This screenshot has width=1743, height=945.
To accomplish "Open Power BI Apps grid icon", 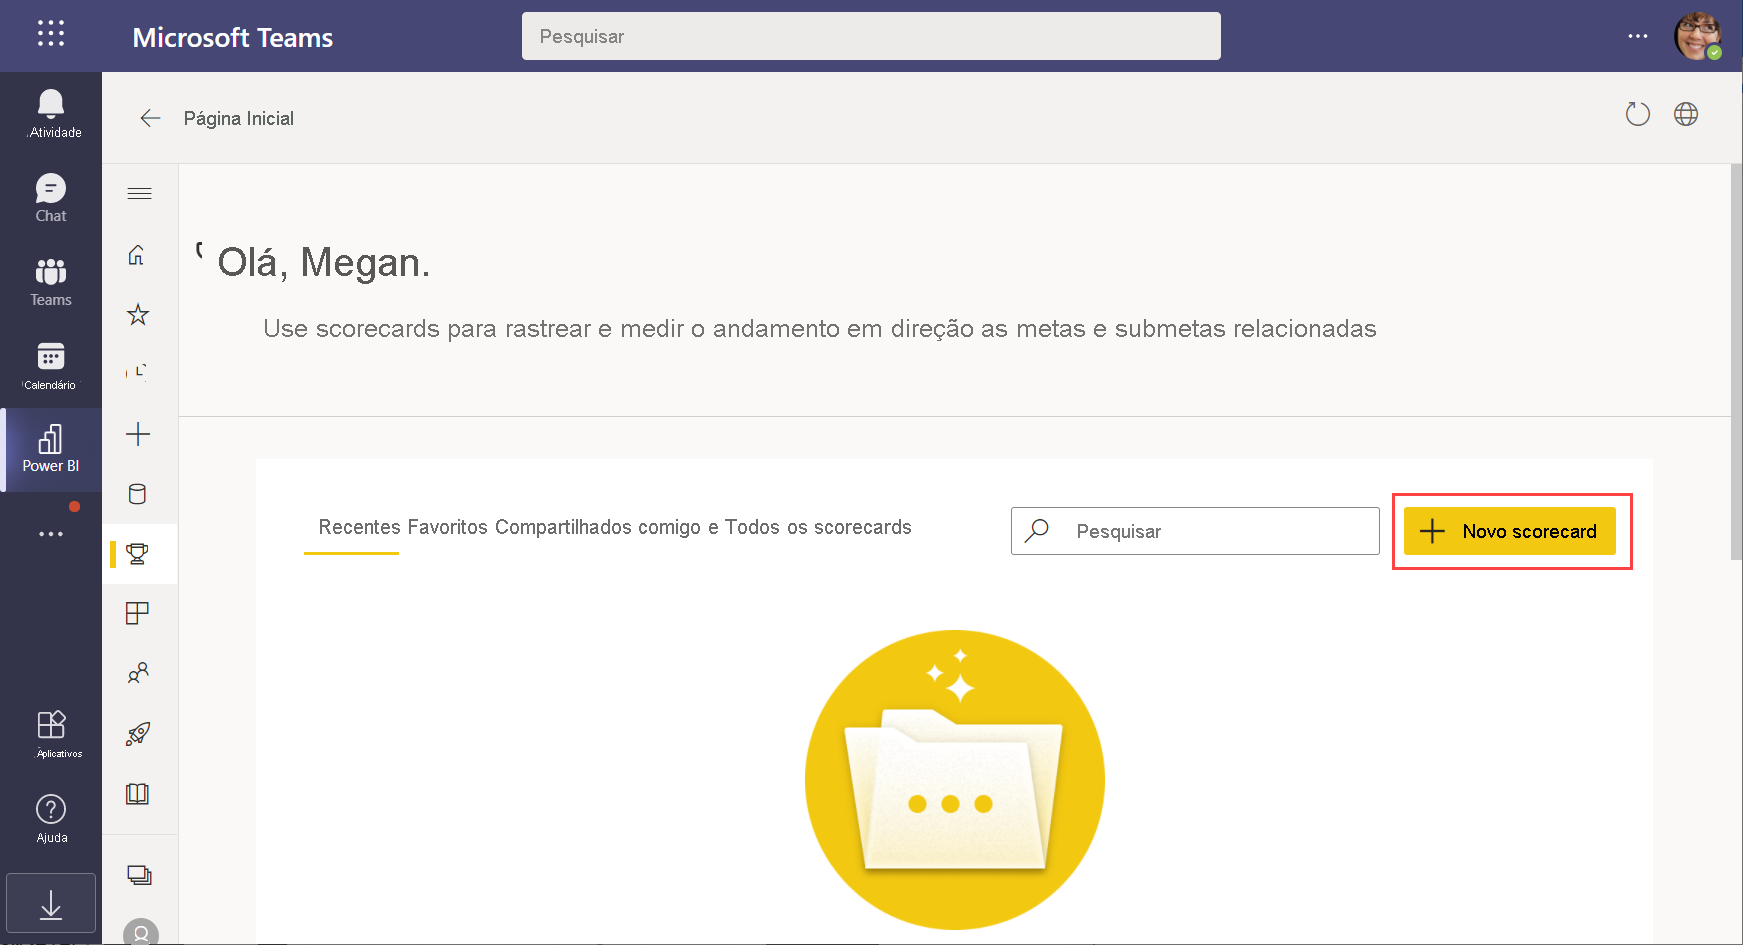I will point(138,613).
